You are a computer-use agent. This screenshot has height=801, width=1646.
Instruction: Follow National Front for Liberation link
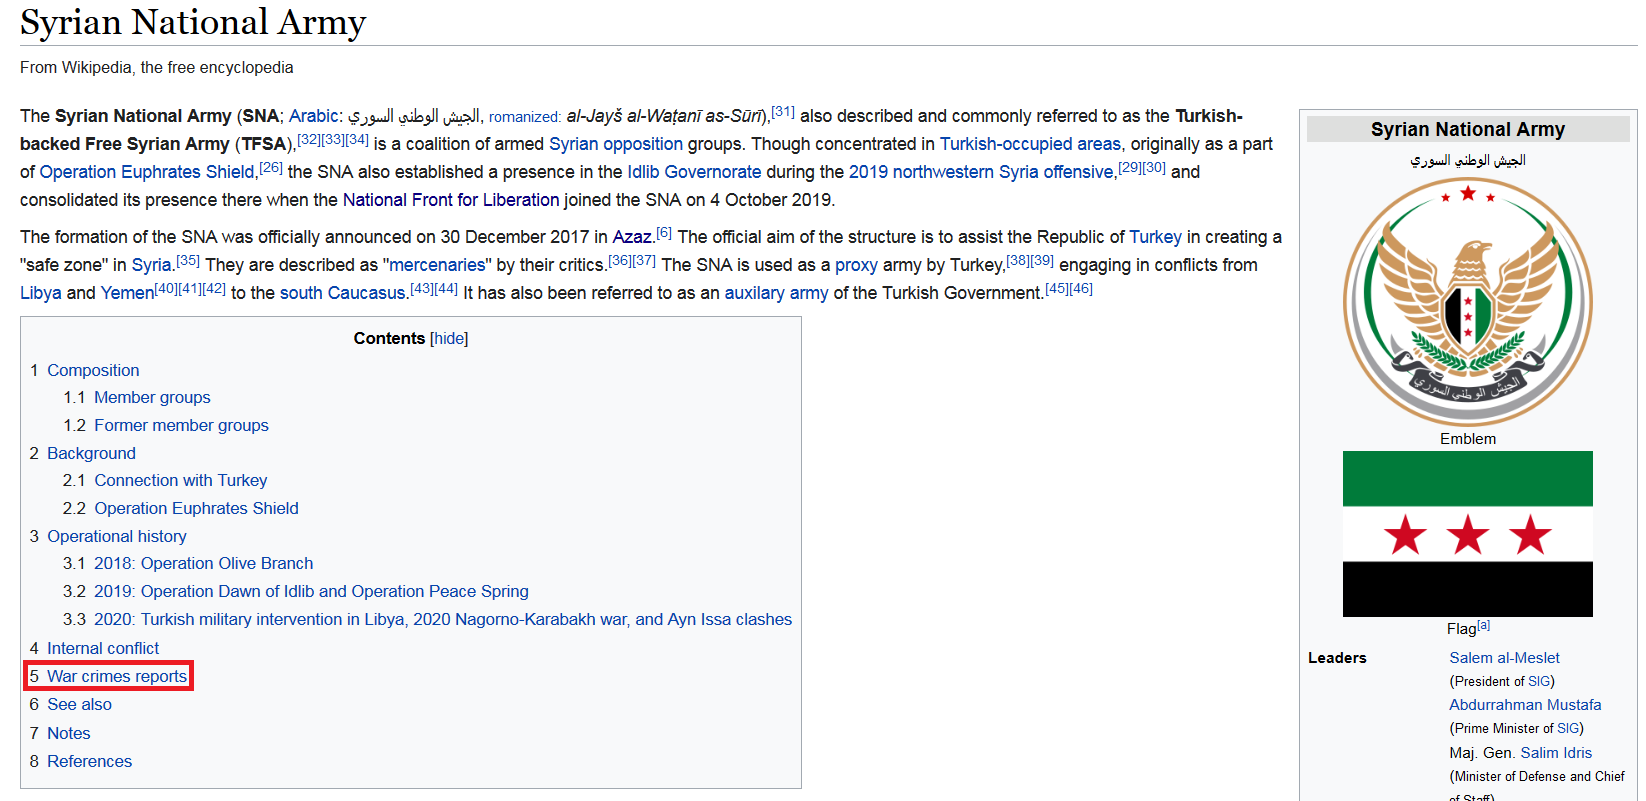point(451,200)
